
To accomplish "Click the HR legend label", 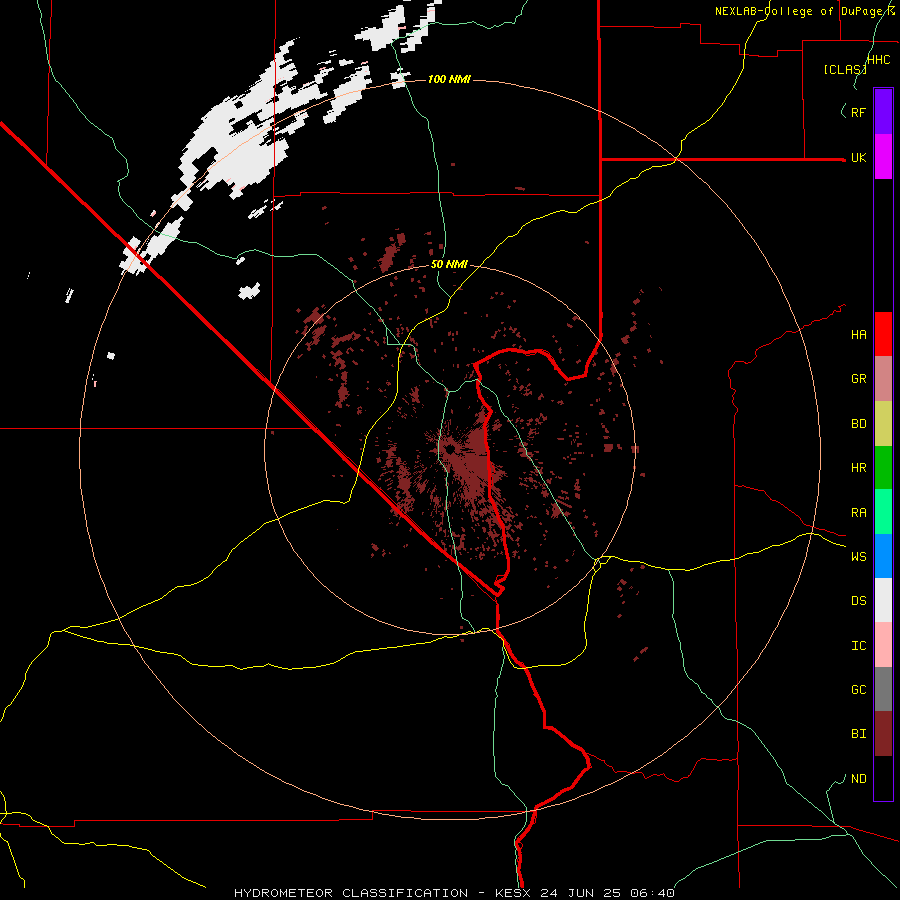I will coord(859,468).
